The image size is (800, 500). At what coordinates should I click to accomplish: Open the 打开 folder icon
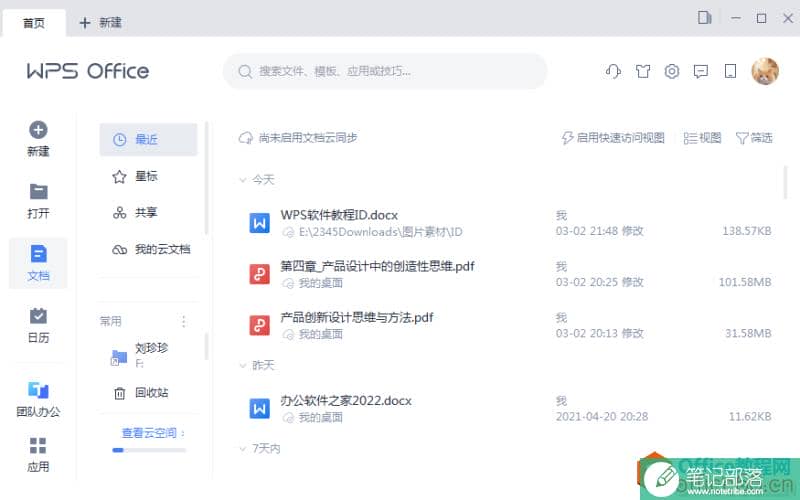click(38, 192)
